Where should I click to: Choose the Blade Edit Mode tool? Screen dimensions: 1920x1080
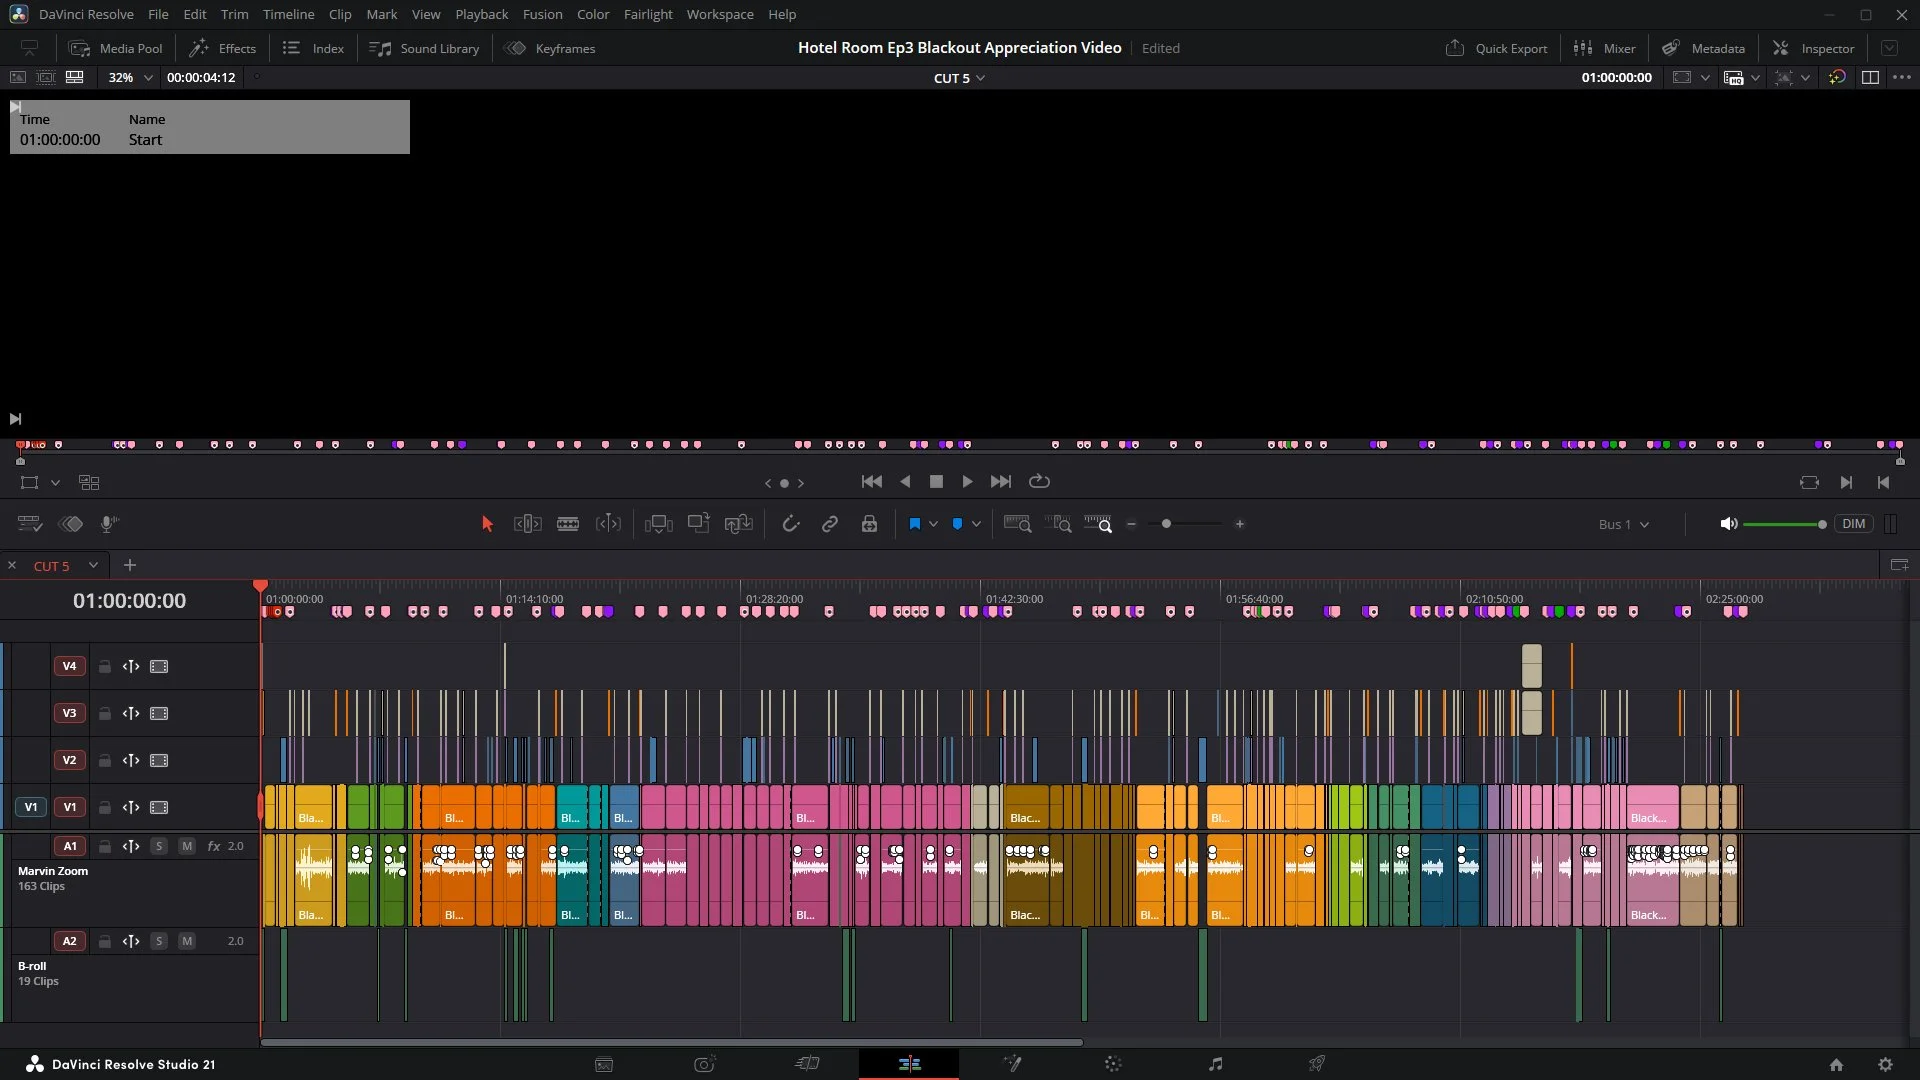coord(568,524)
